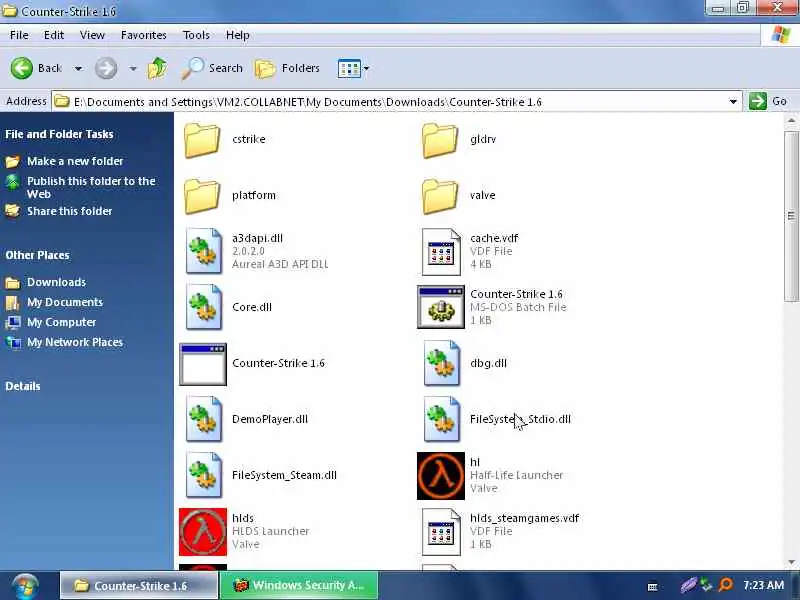Open the File menu
Screen dimensions: 800x600
click(x=19, y=35)
